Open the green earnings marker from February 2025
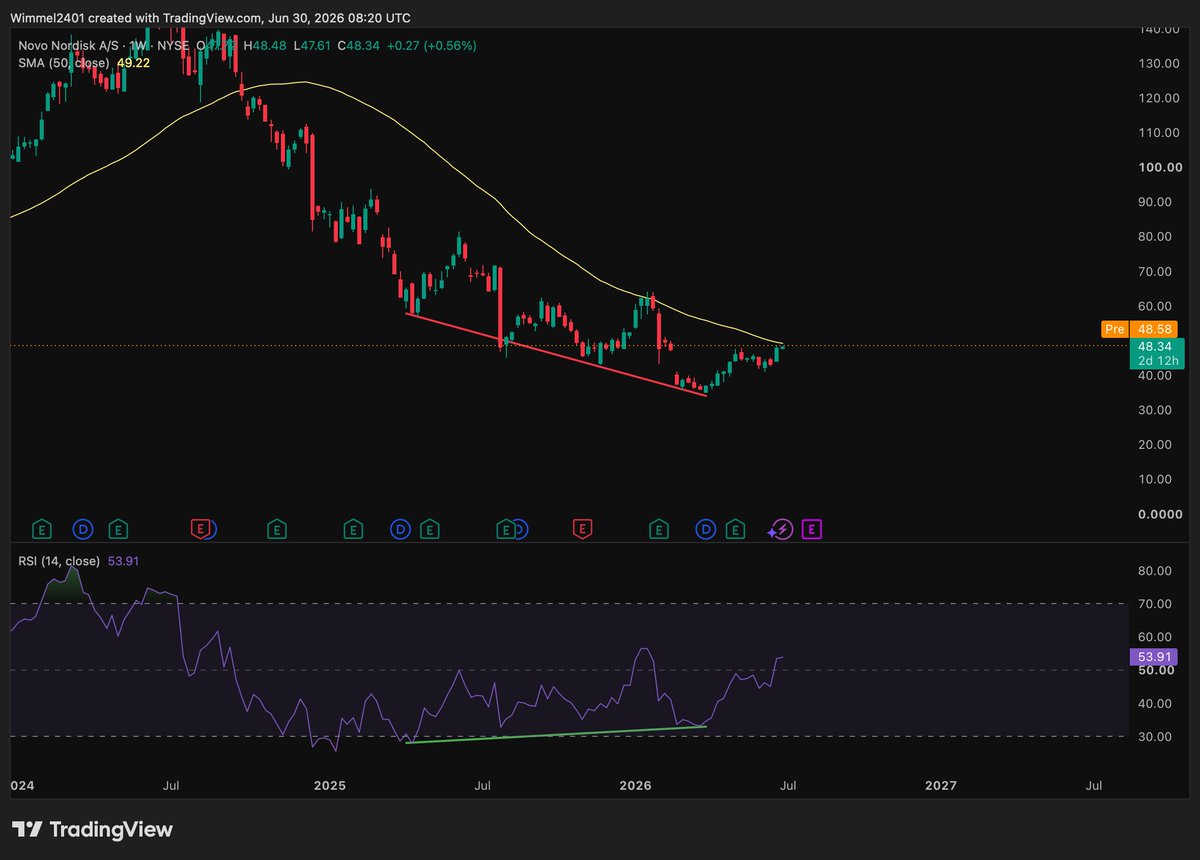Viewport: 1200px width, 860px height. coord(353,528)
